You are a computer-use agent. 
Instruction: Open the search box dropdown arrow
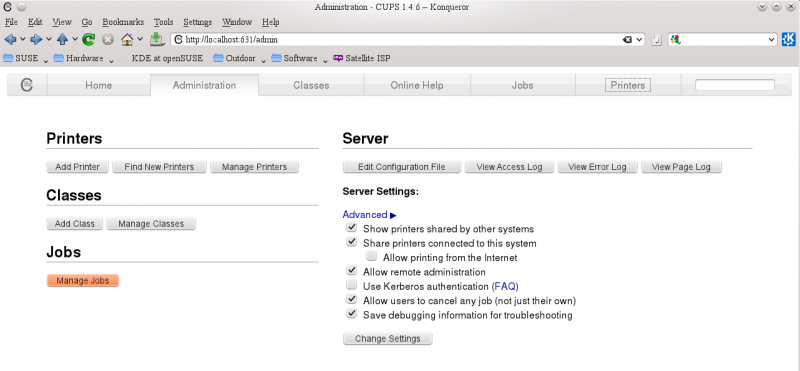click(772, 40)
